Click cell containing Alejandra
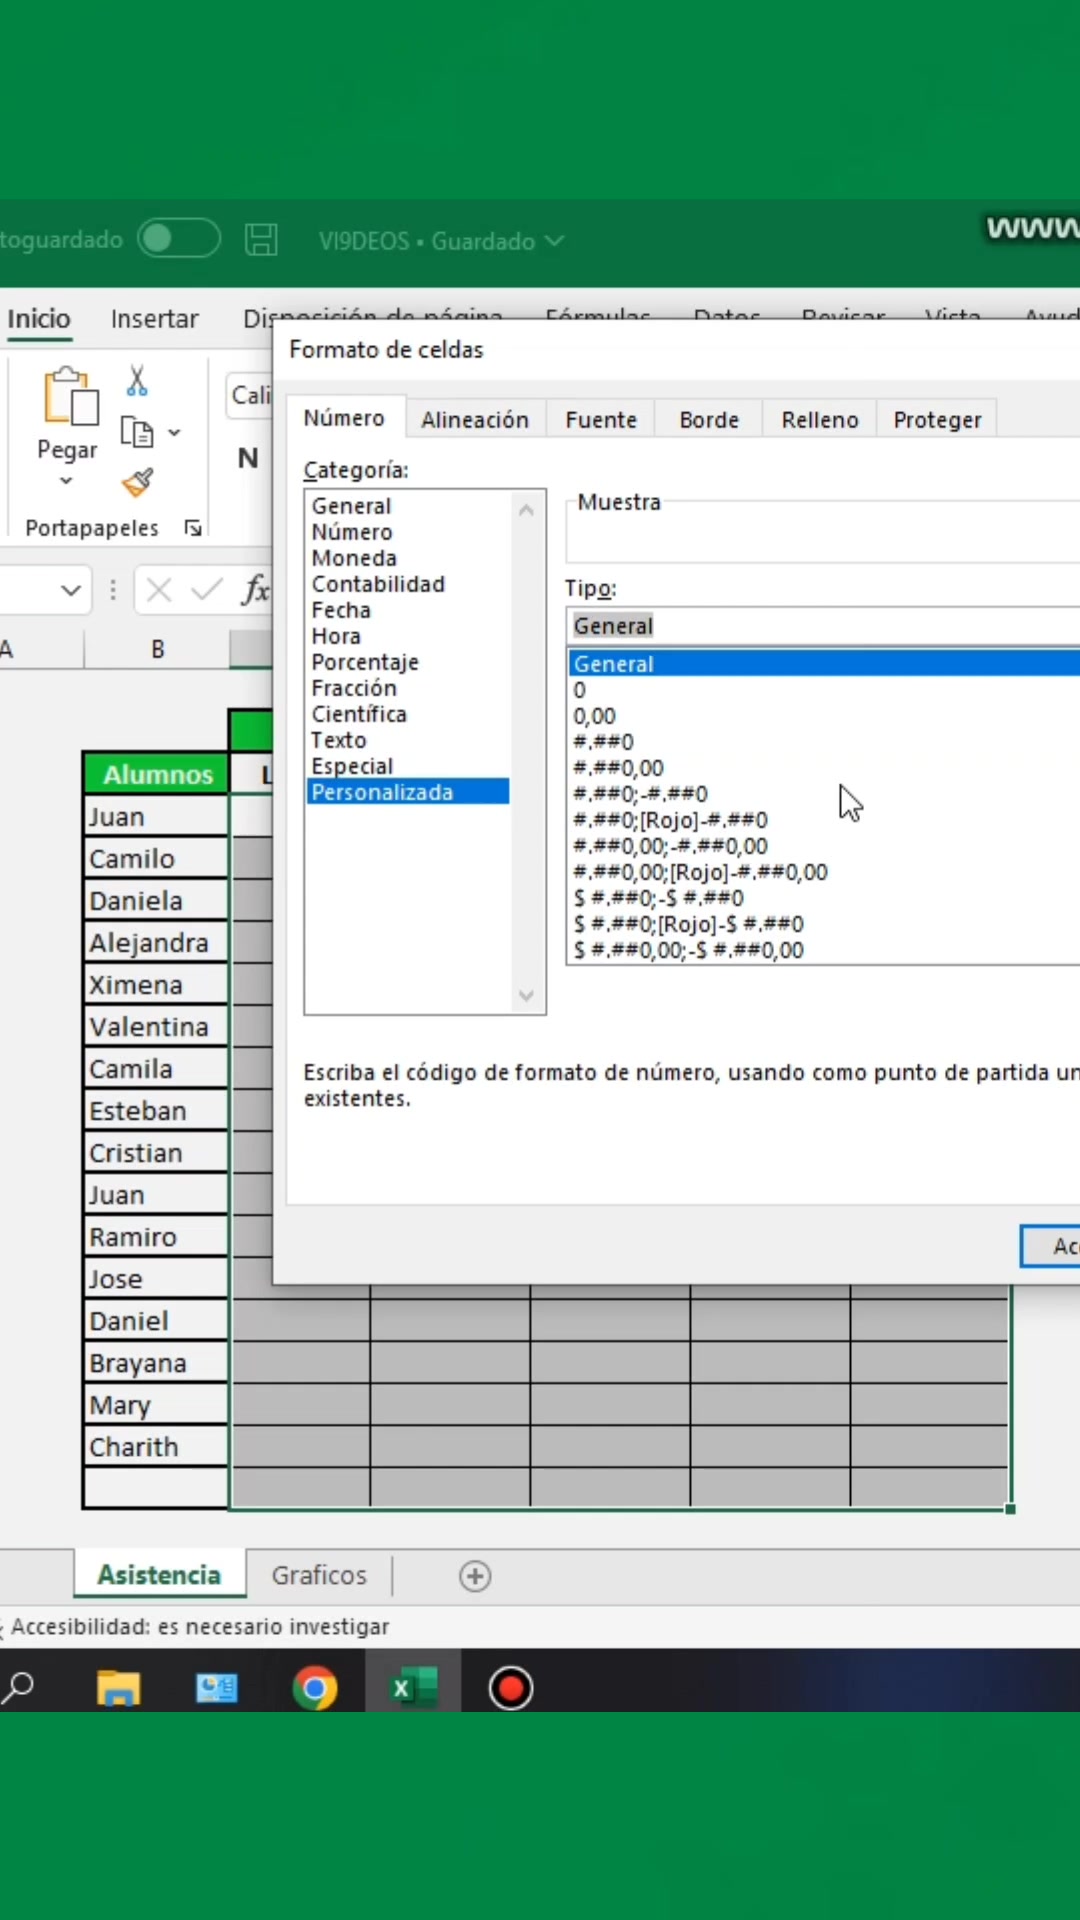This screenshot has width=1080, height=1920. tap(156, 943)
